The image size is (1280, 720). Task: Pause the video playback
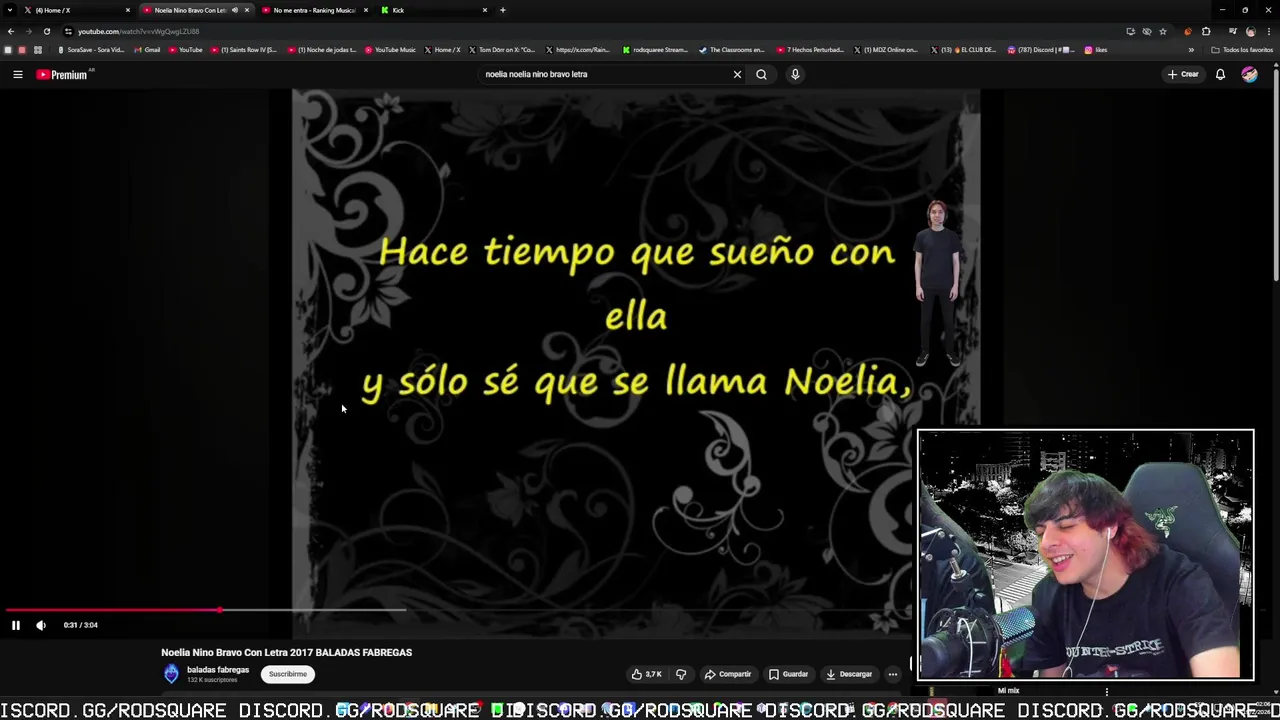click(x=16, y=625)
